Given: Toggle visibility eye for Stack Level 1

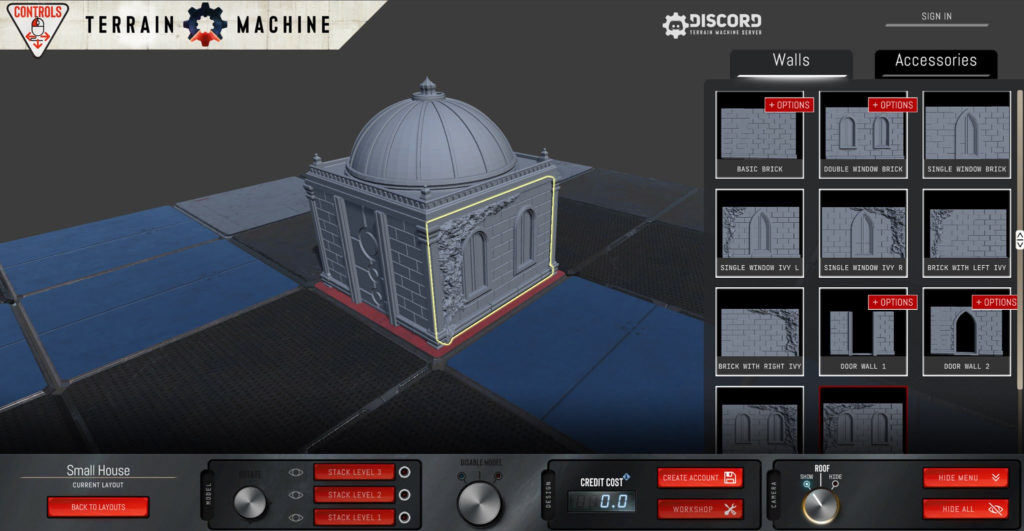Looking at the screenshot, I should [296, 517].
